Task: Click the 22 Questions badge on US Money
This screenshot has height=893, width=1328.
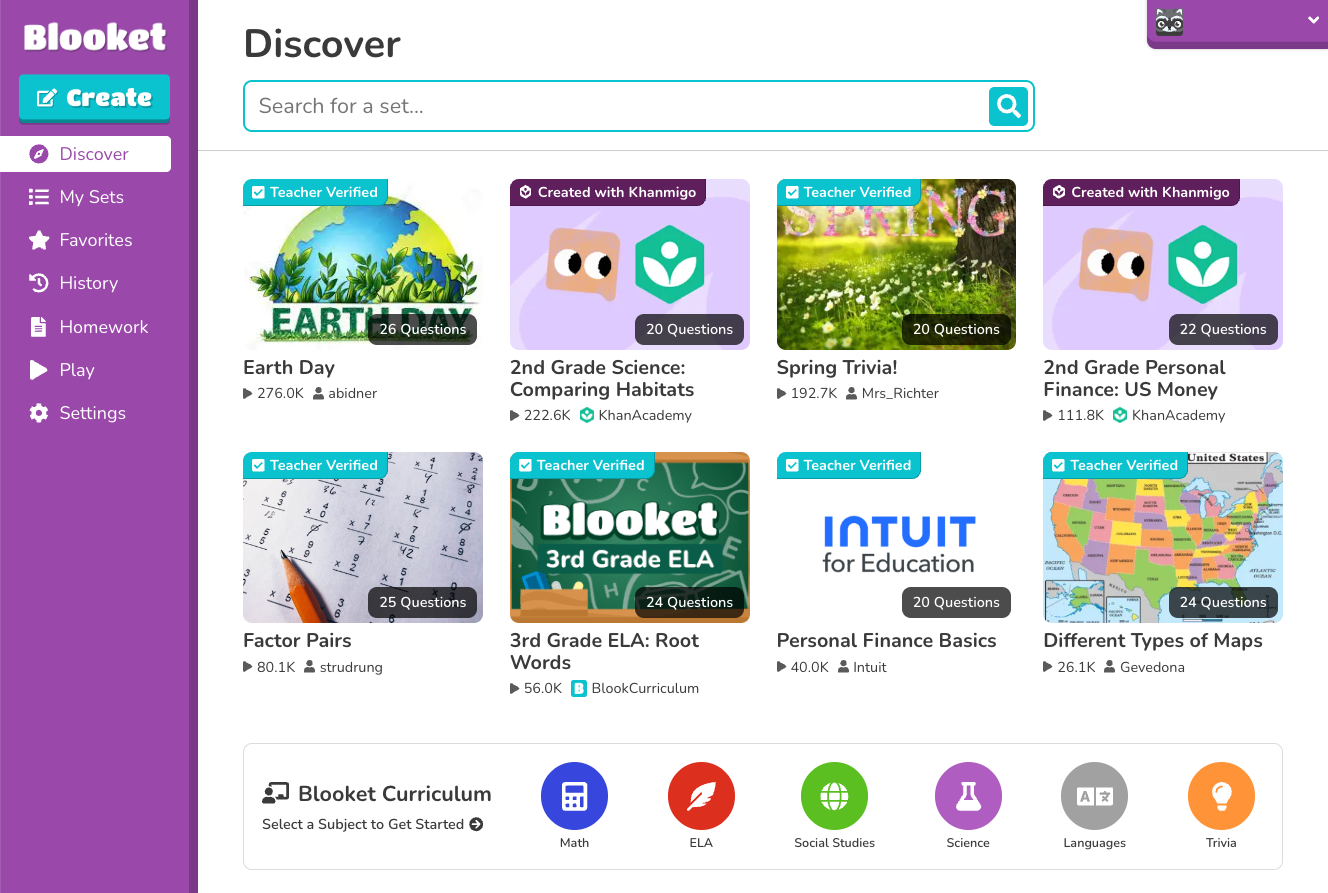Action: tap(1223, 329)
